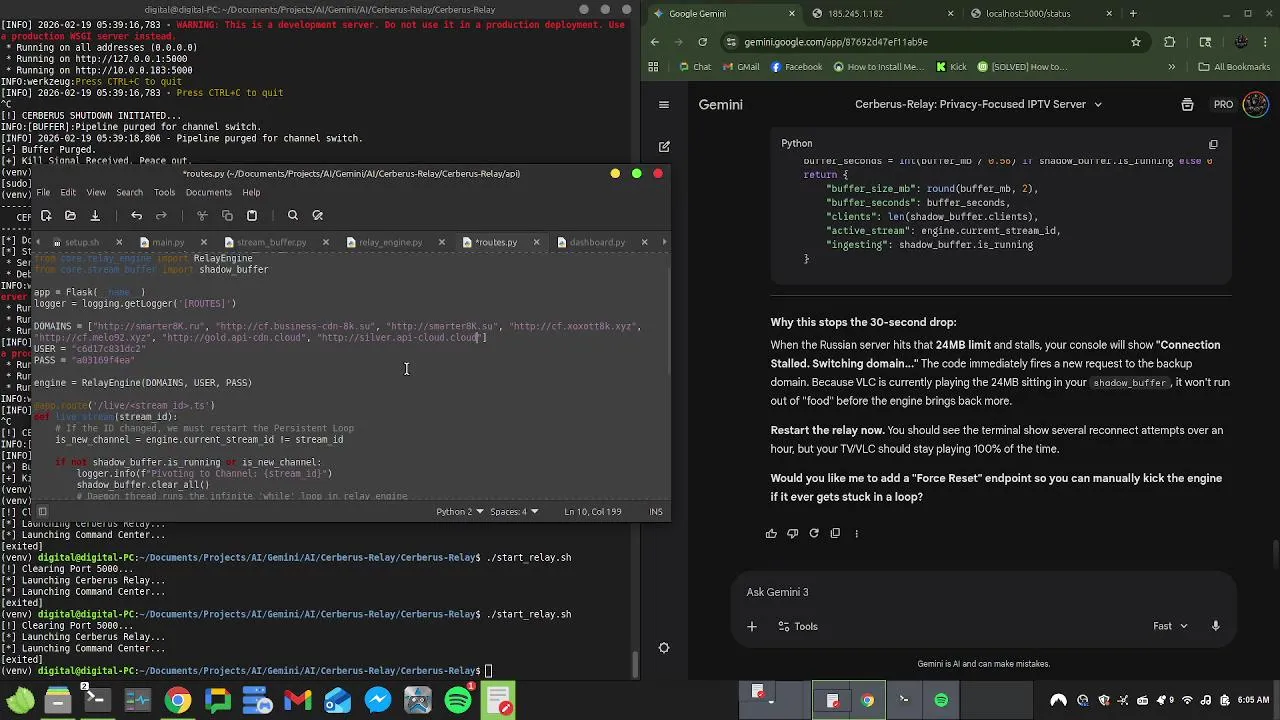Image resolution: width=1280 pixels, height=720 pixels.
Task: Open the View menu in text editor
Action: [x=96, y=192]
